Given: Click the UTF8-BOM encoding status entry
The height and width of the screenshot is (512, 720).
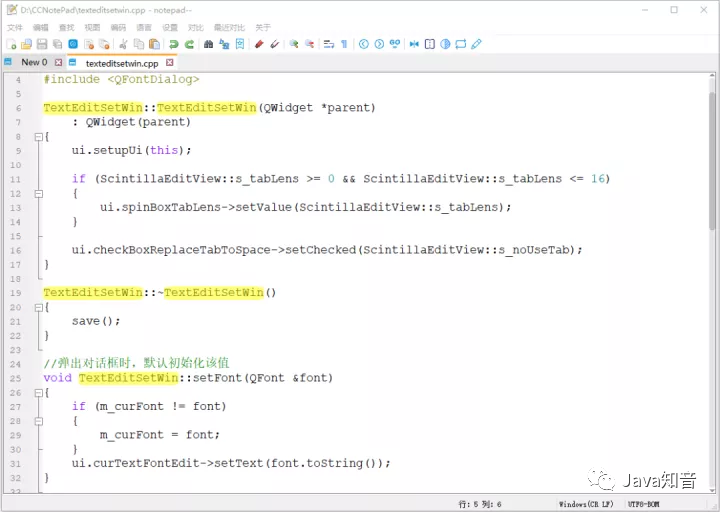Looking at the screenshot, I should (643, 504).
